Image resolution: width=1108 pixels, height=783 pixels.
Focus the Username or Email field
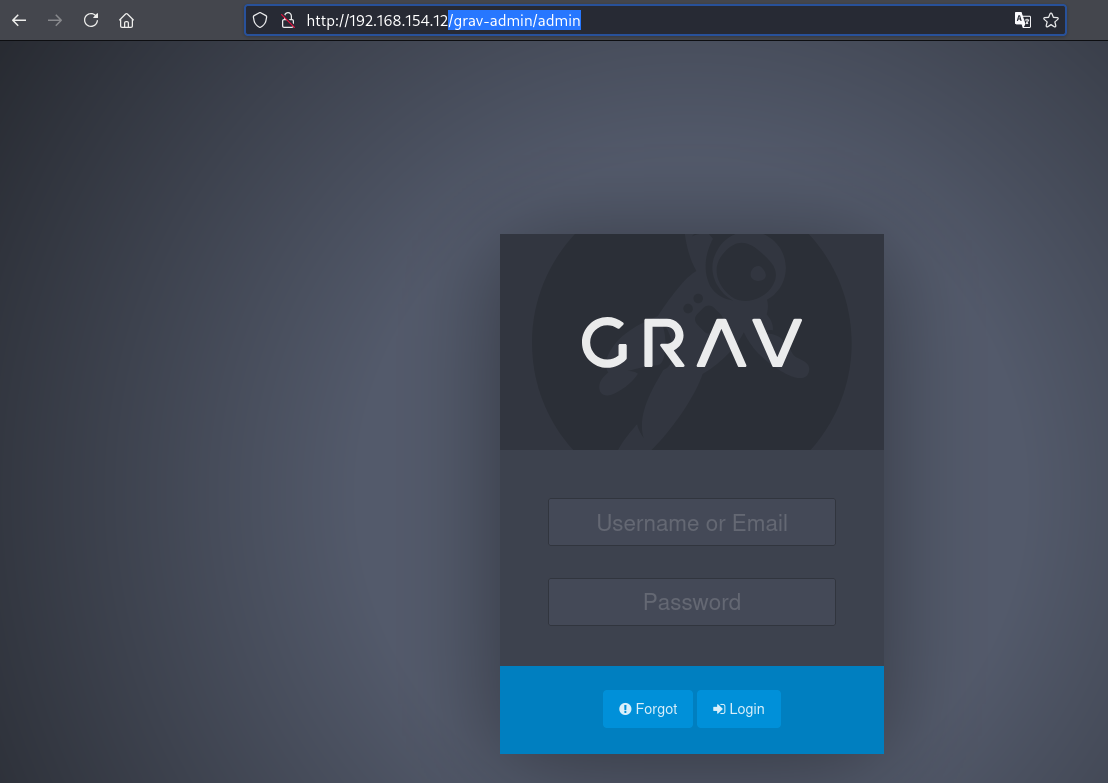tap(692, 522)
